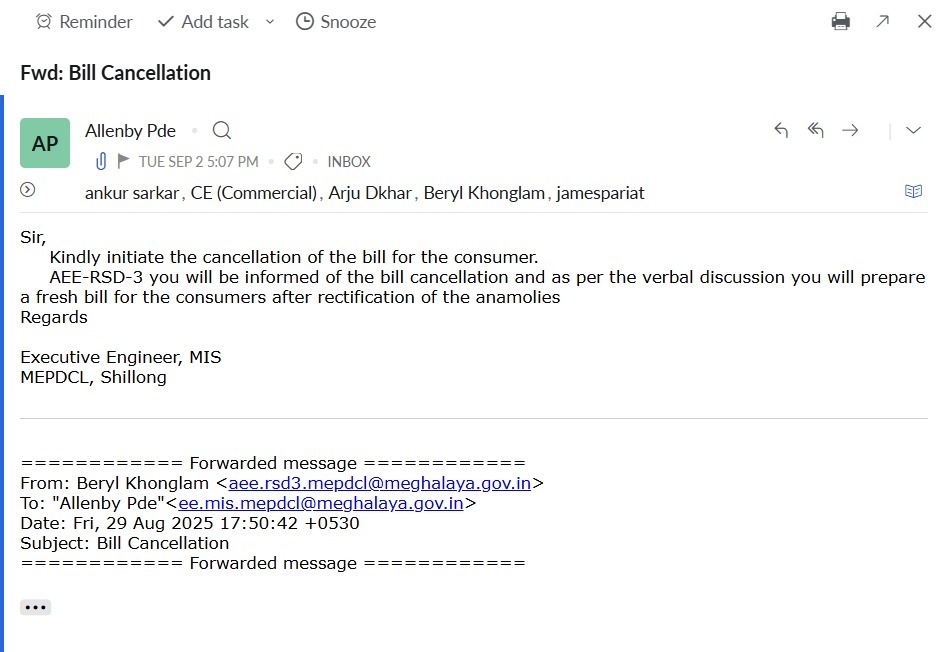Click the print email icon
This screenshot has width=942, height=652.
[841, 21]
